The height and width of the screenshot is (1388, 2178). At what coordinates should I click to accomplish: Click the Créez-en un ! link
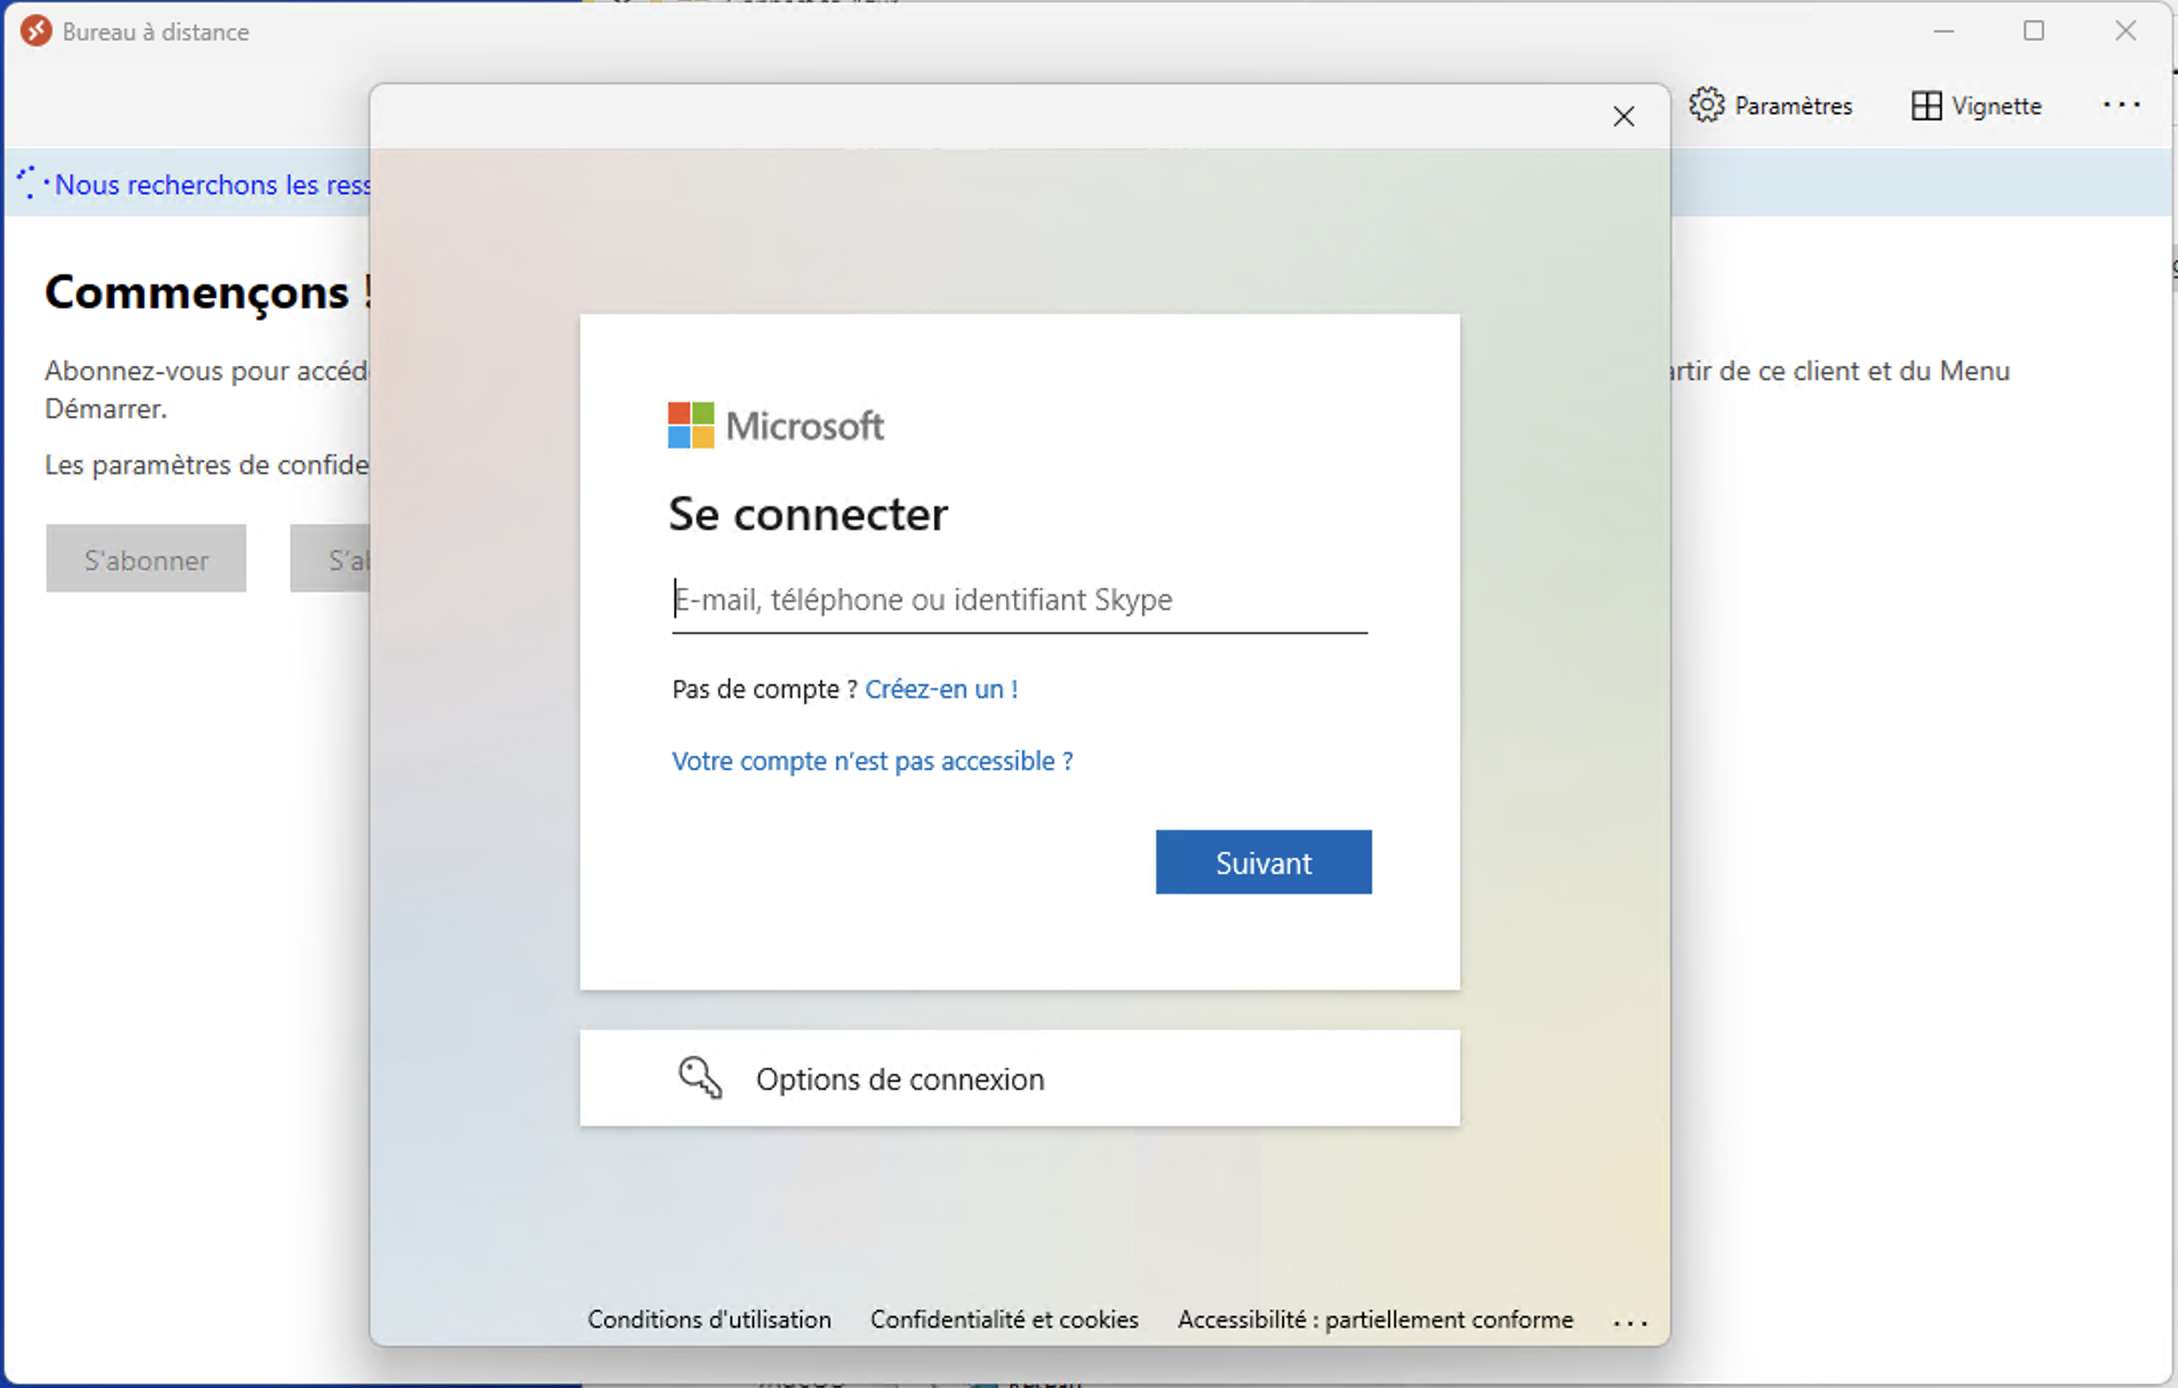[941, 689]
